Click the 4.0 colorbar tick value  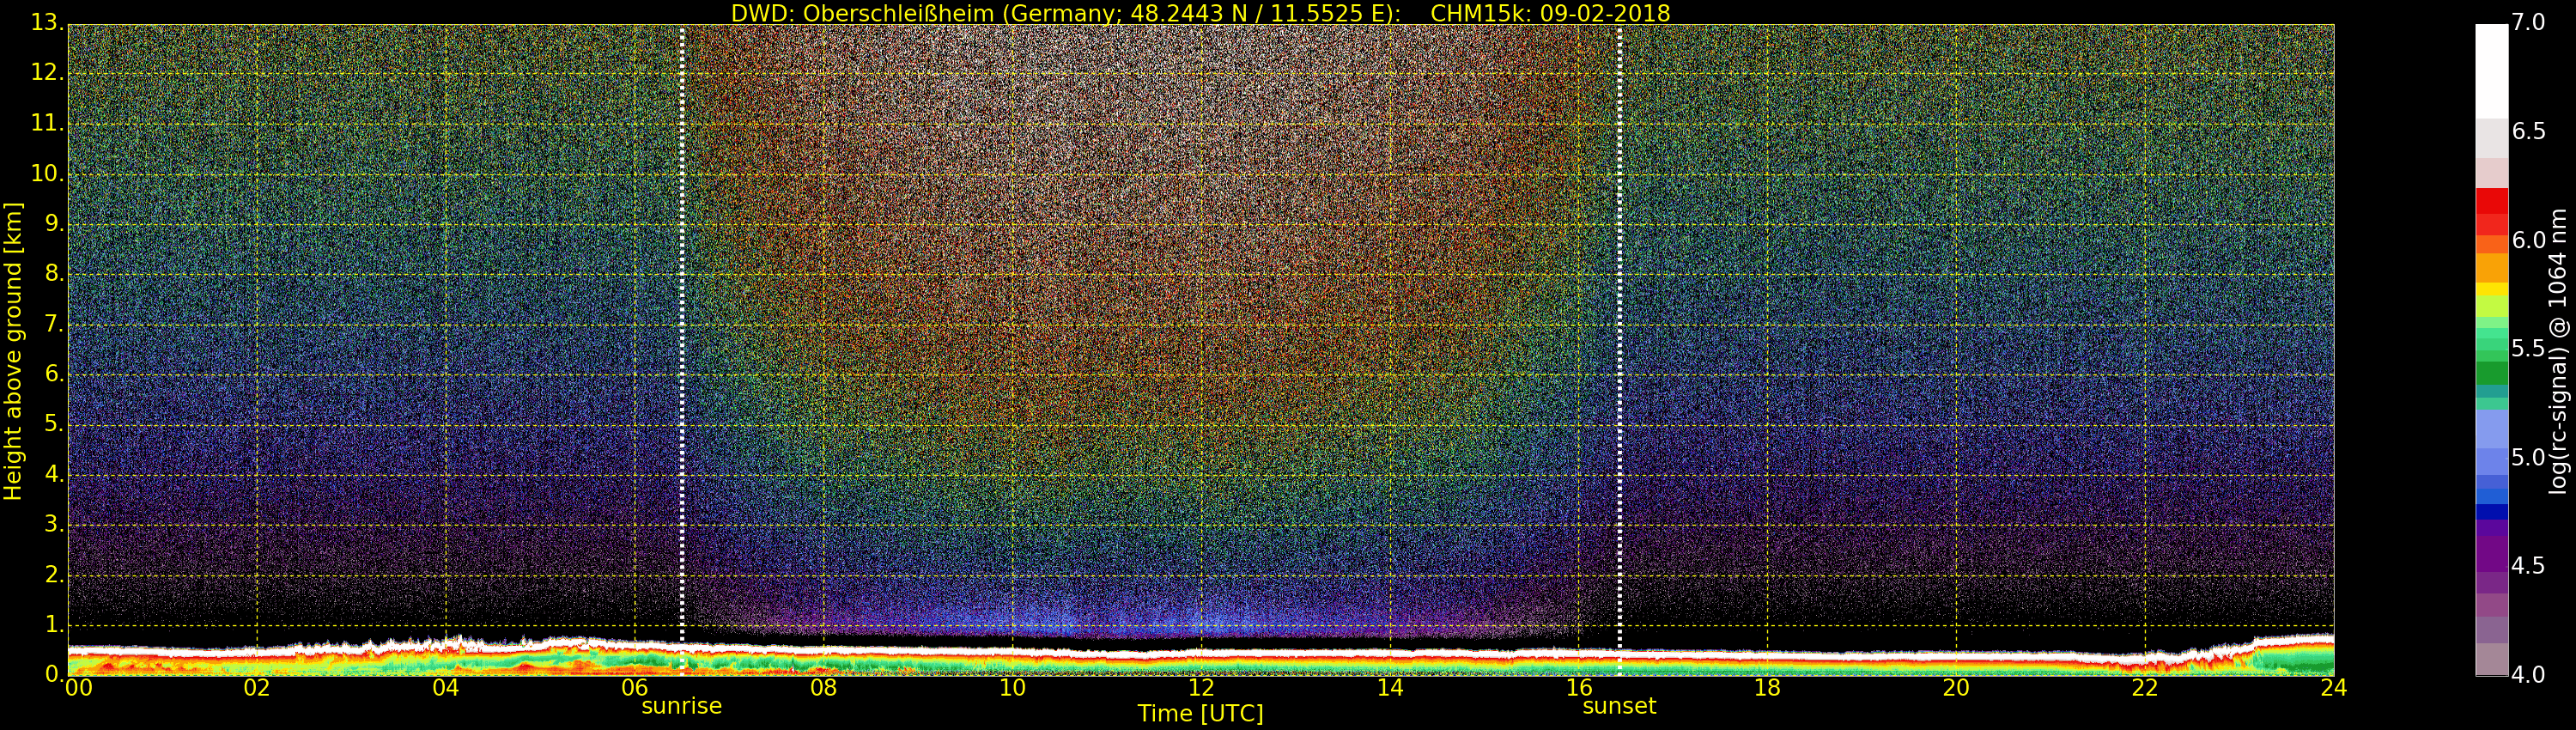(2528, 675)
